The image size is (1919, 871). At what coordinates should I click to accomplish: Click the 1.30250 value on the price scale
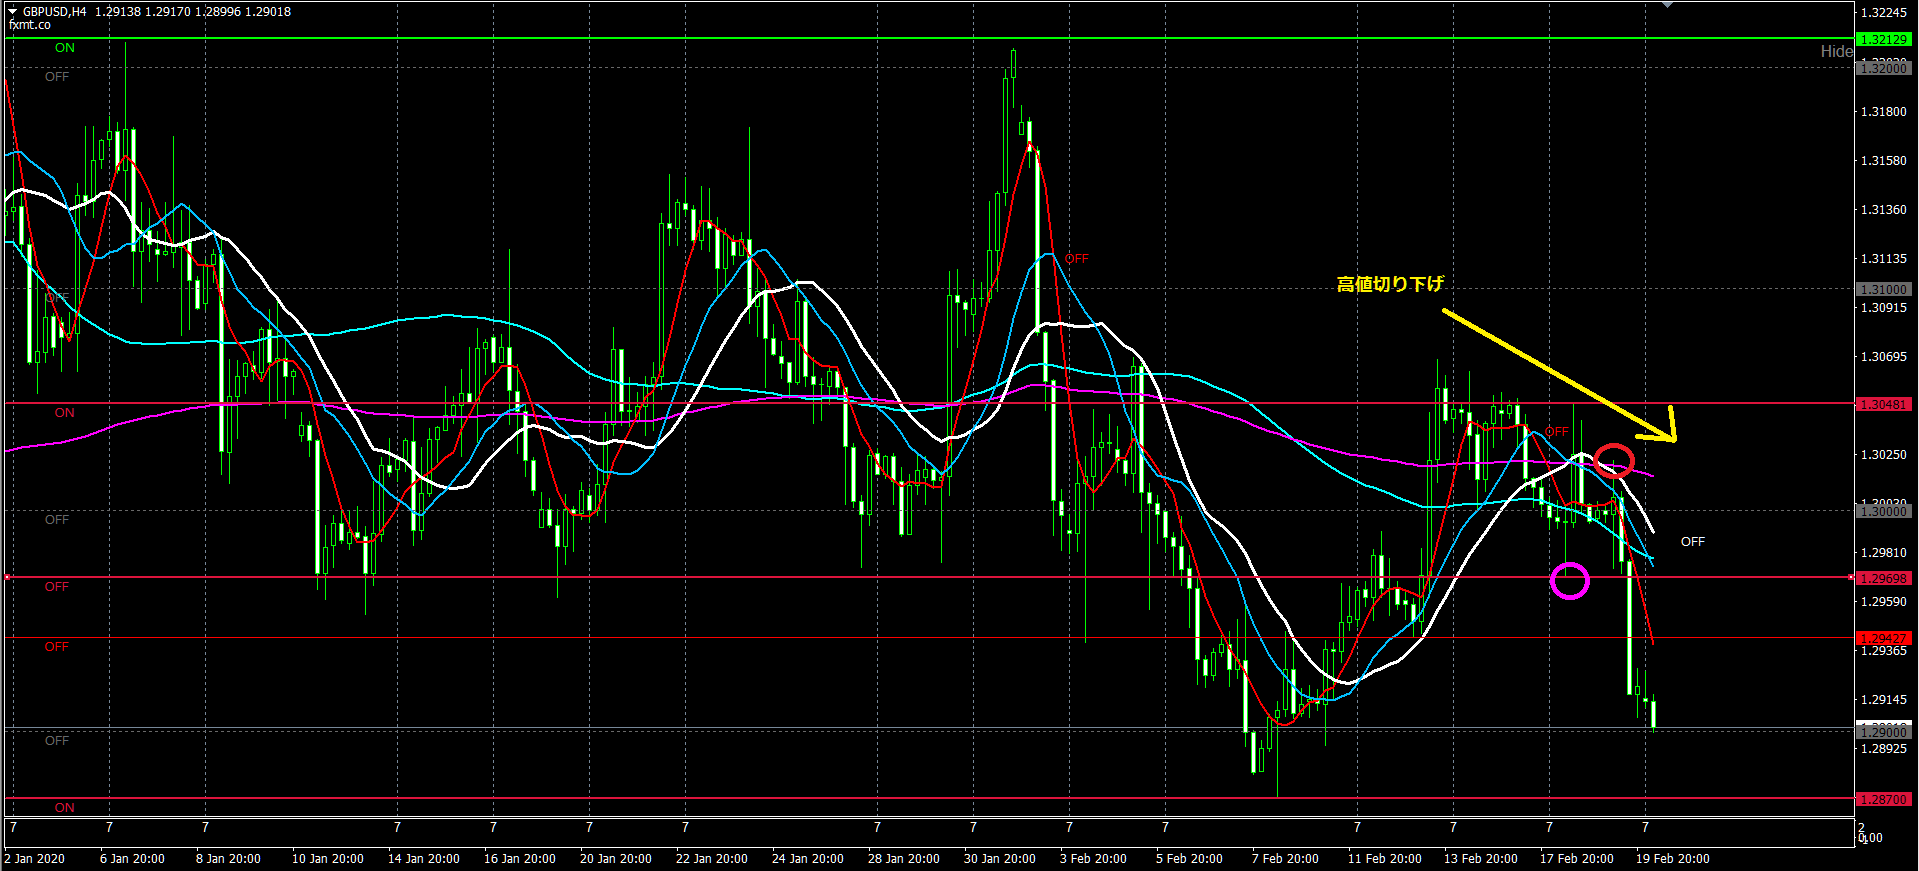pyautogui.click(x=1884, y=455)
